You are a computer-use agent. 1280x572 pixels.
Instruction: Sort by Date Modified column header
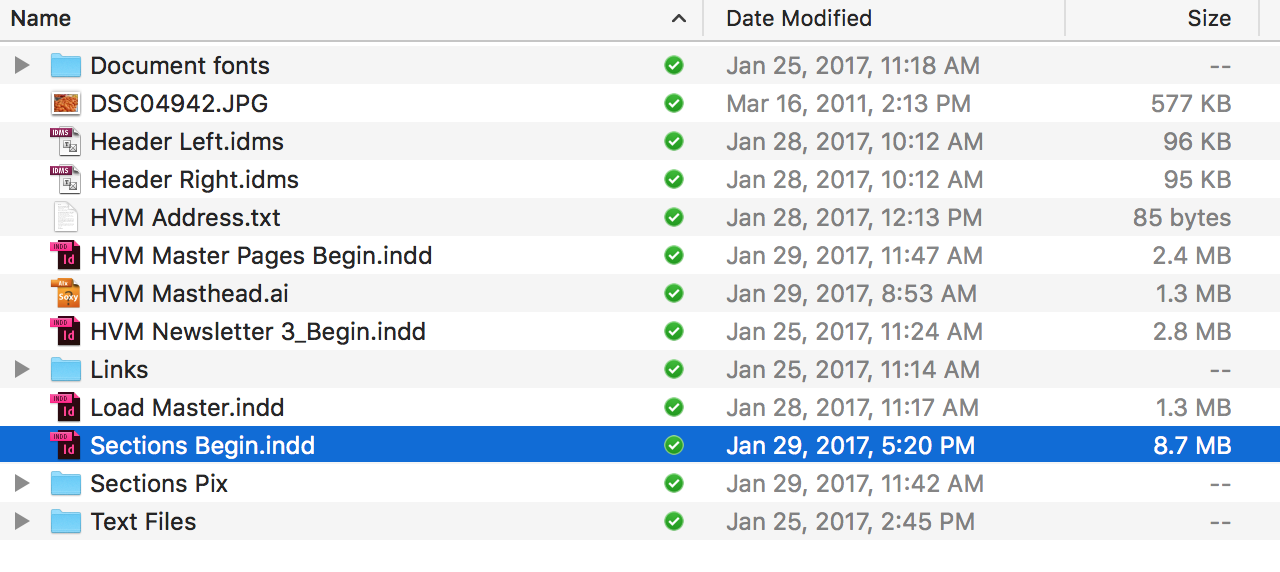(x=798, y=18)
